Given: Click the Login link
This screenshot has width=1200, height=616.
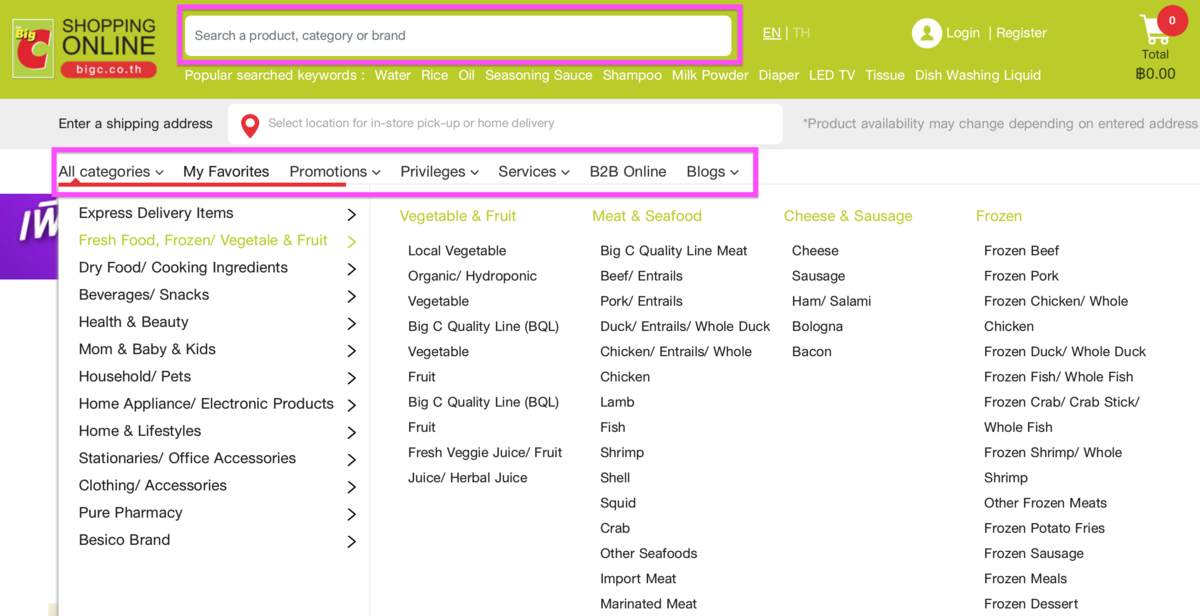Looking at the screenshot, I should [963, 33].
